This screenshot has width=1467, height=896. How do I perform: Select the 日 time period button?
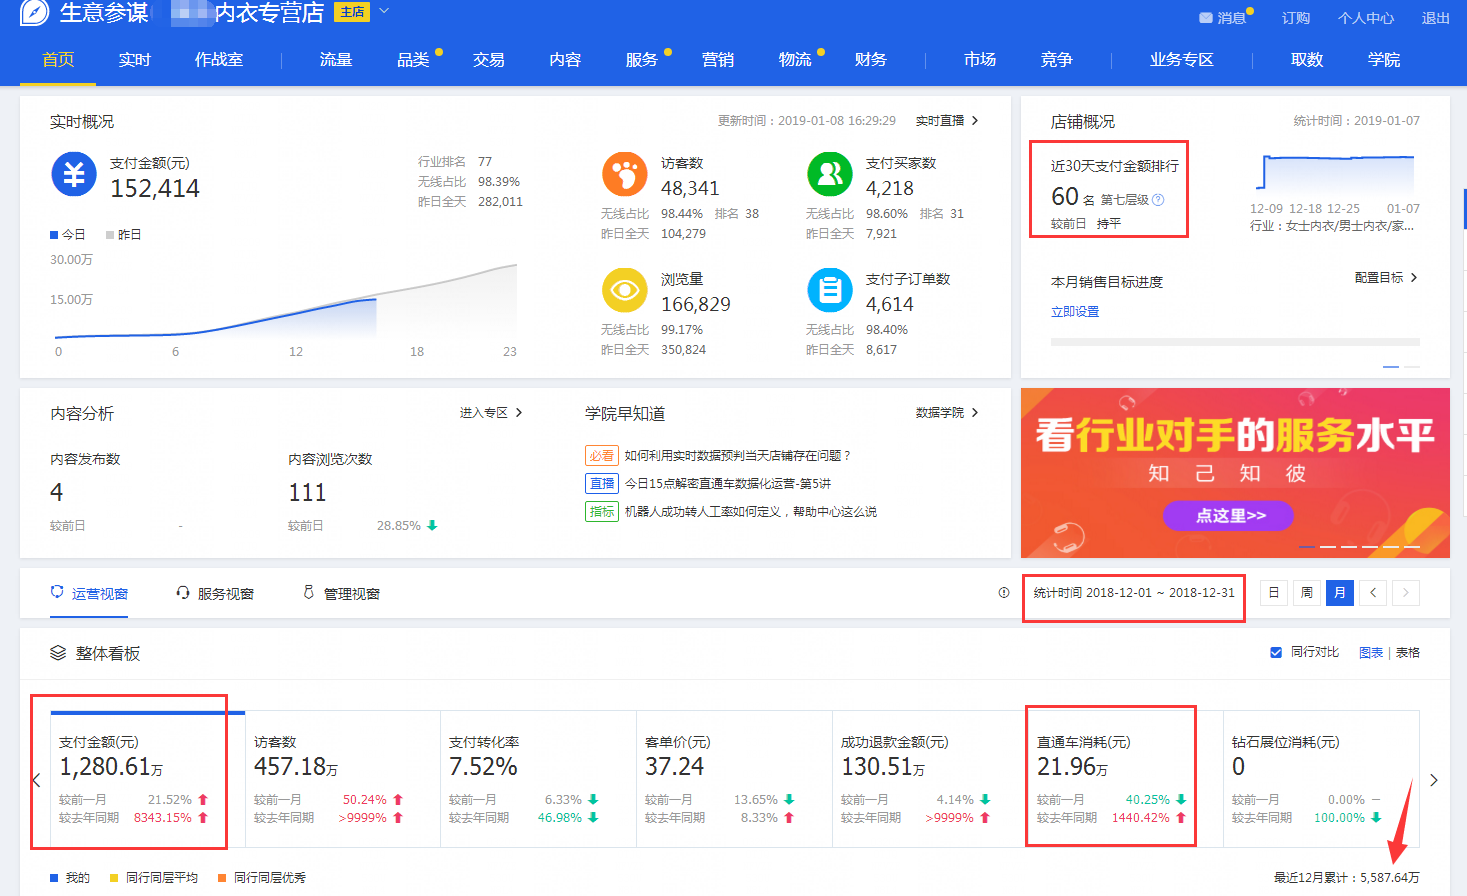[1273, 593]
